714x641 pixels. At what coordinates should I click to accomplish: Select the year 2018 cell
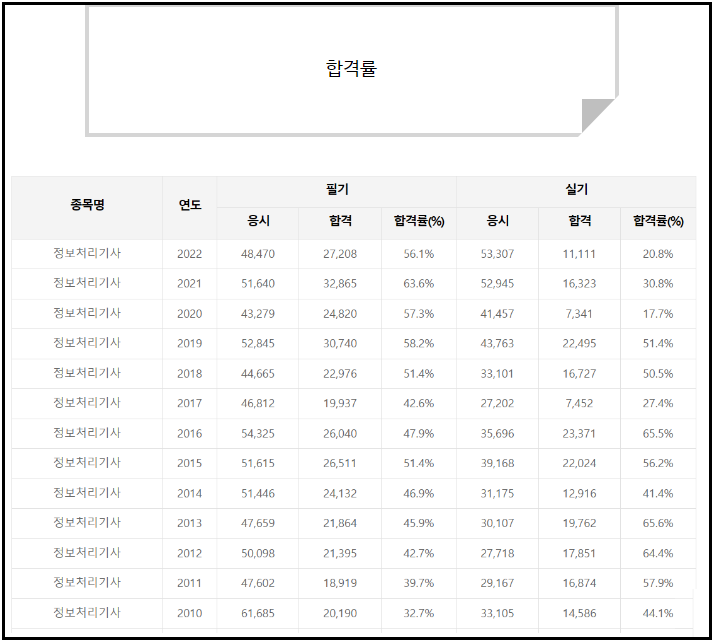[x=189, y=374]
